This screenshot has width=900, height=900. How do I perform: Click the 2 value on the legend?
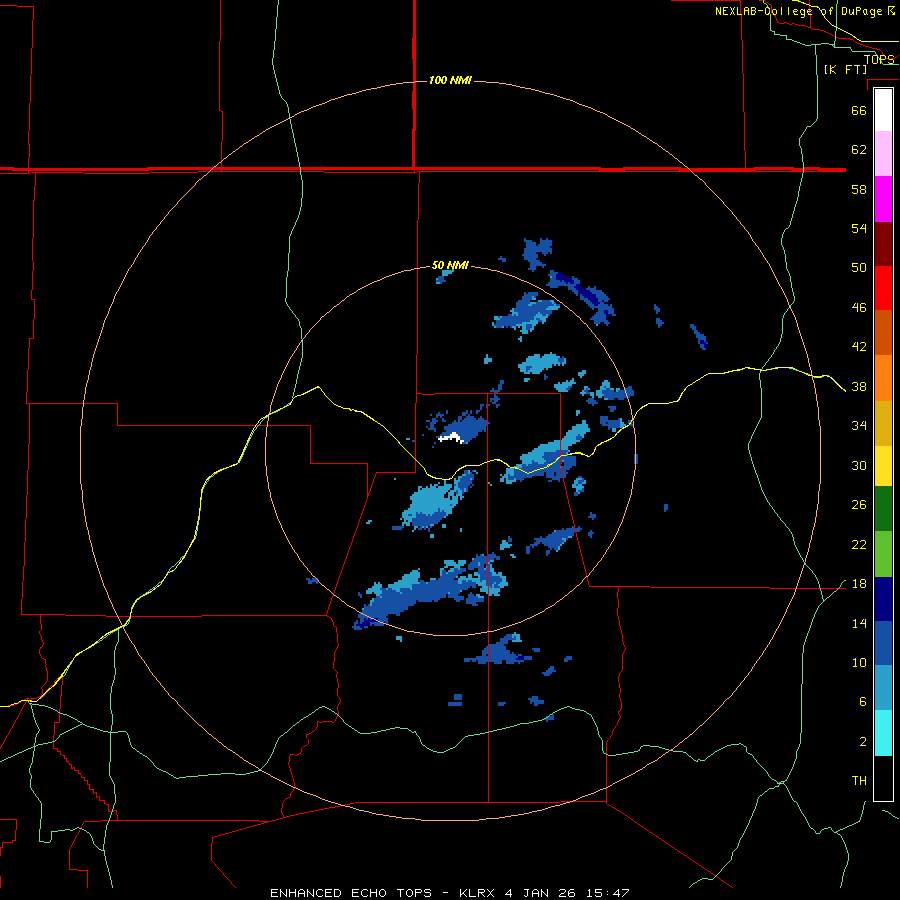tap(862, 742)
